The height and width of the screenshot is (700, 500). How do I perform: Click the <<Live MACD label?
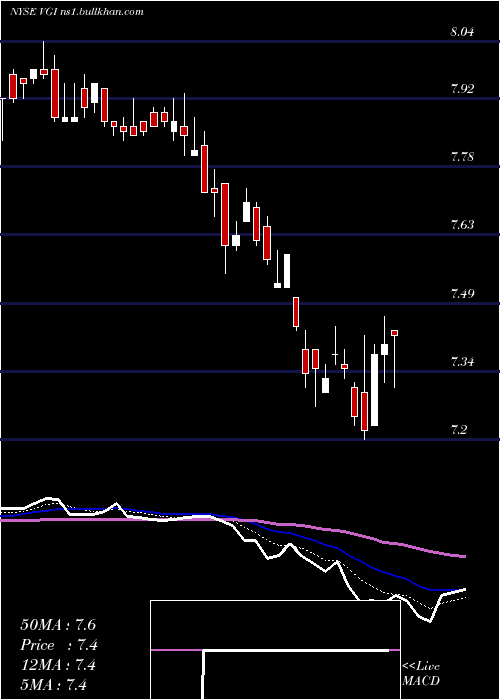421,674
